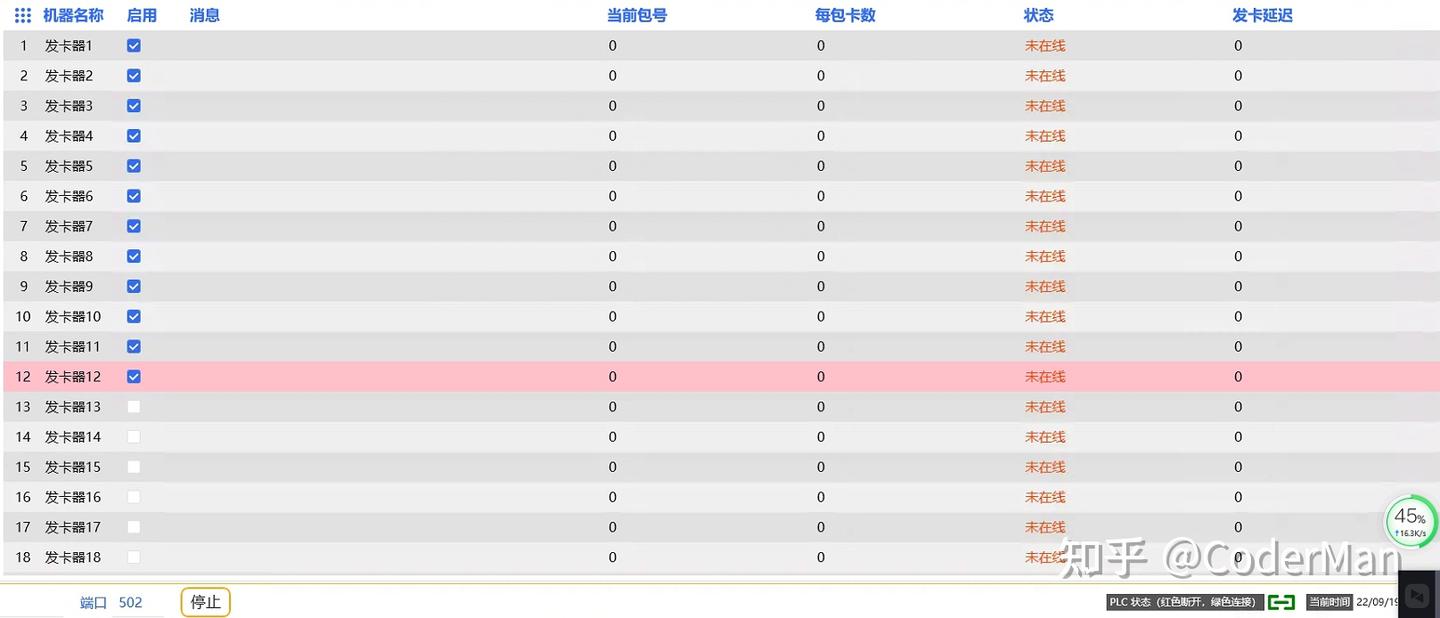1440x618 pixels.
Task: Uncheck 启用 checkbox for 发卡器1
Action: (x=134, y=46)
